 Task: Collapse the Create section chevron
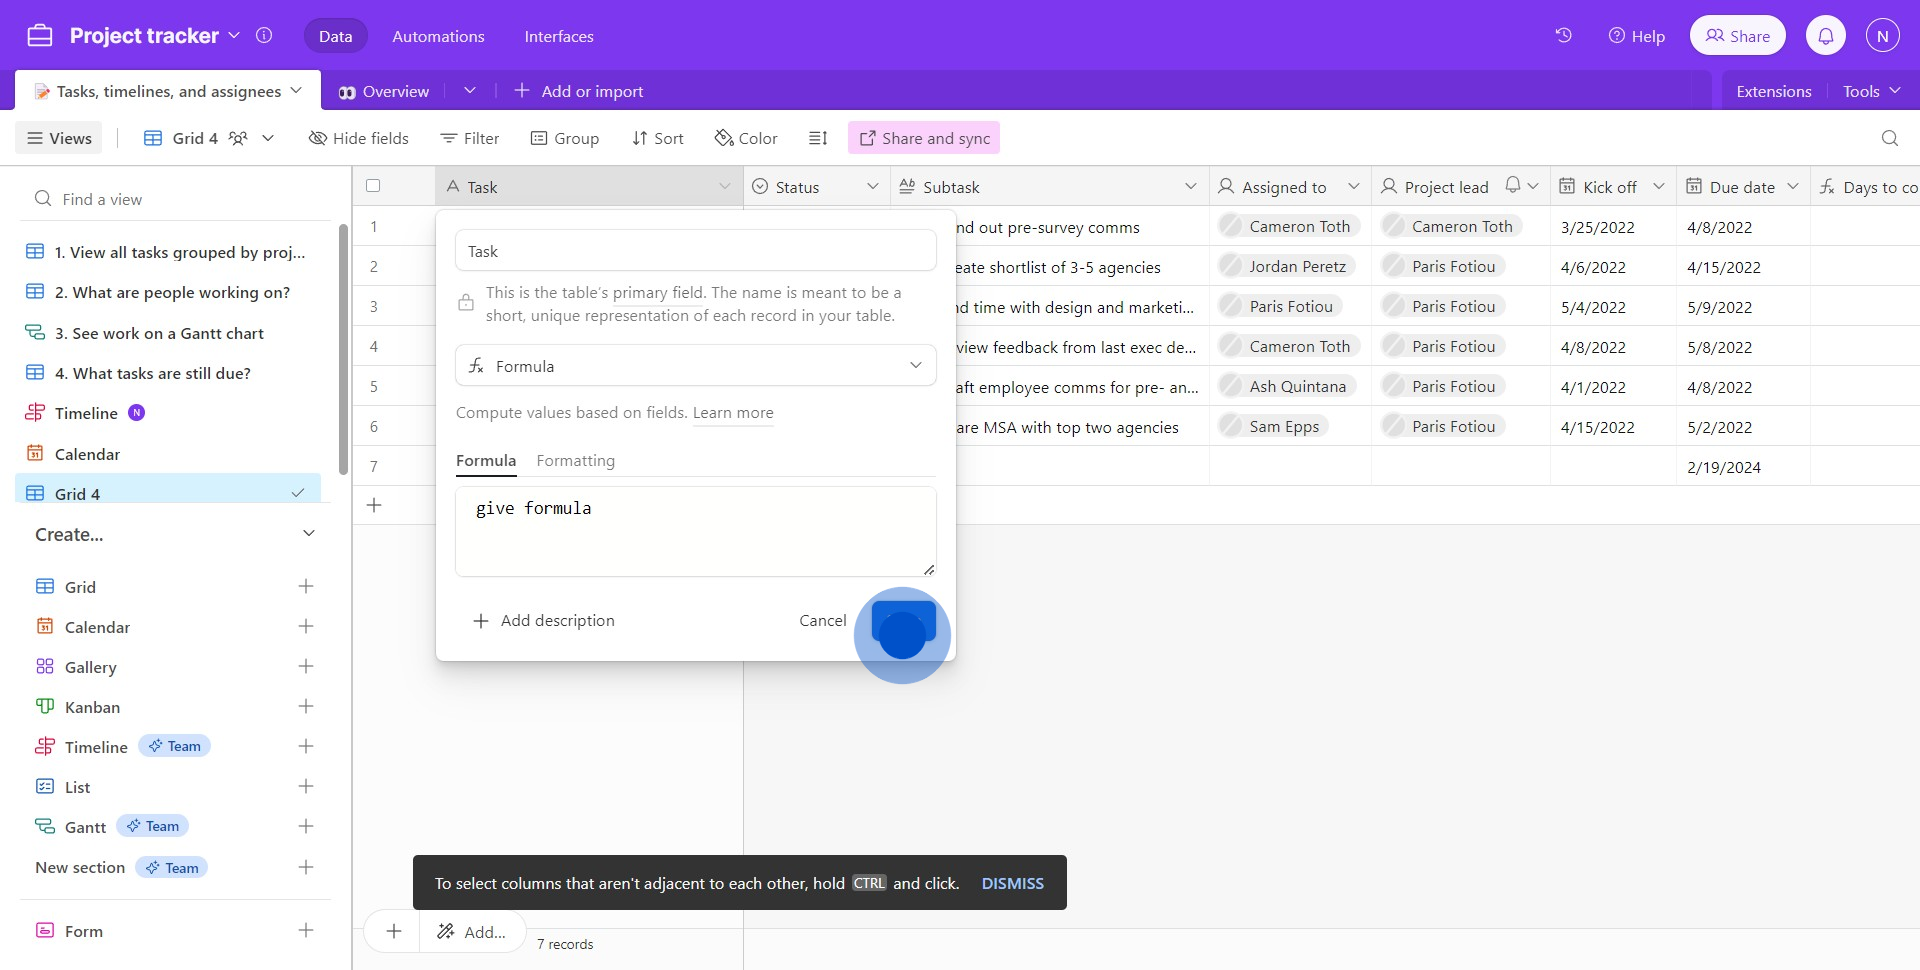click(x=309, y=534)
